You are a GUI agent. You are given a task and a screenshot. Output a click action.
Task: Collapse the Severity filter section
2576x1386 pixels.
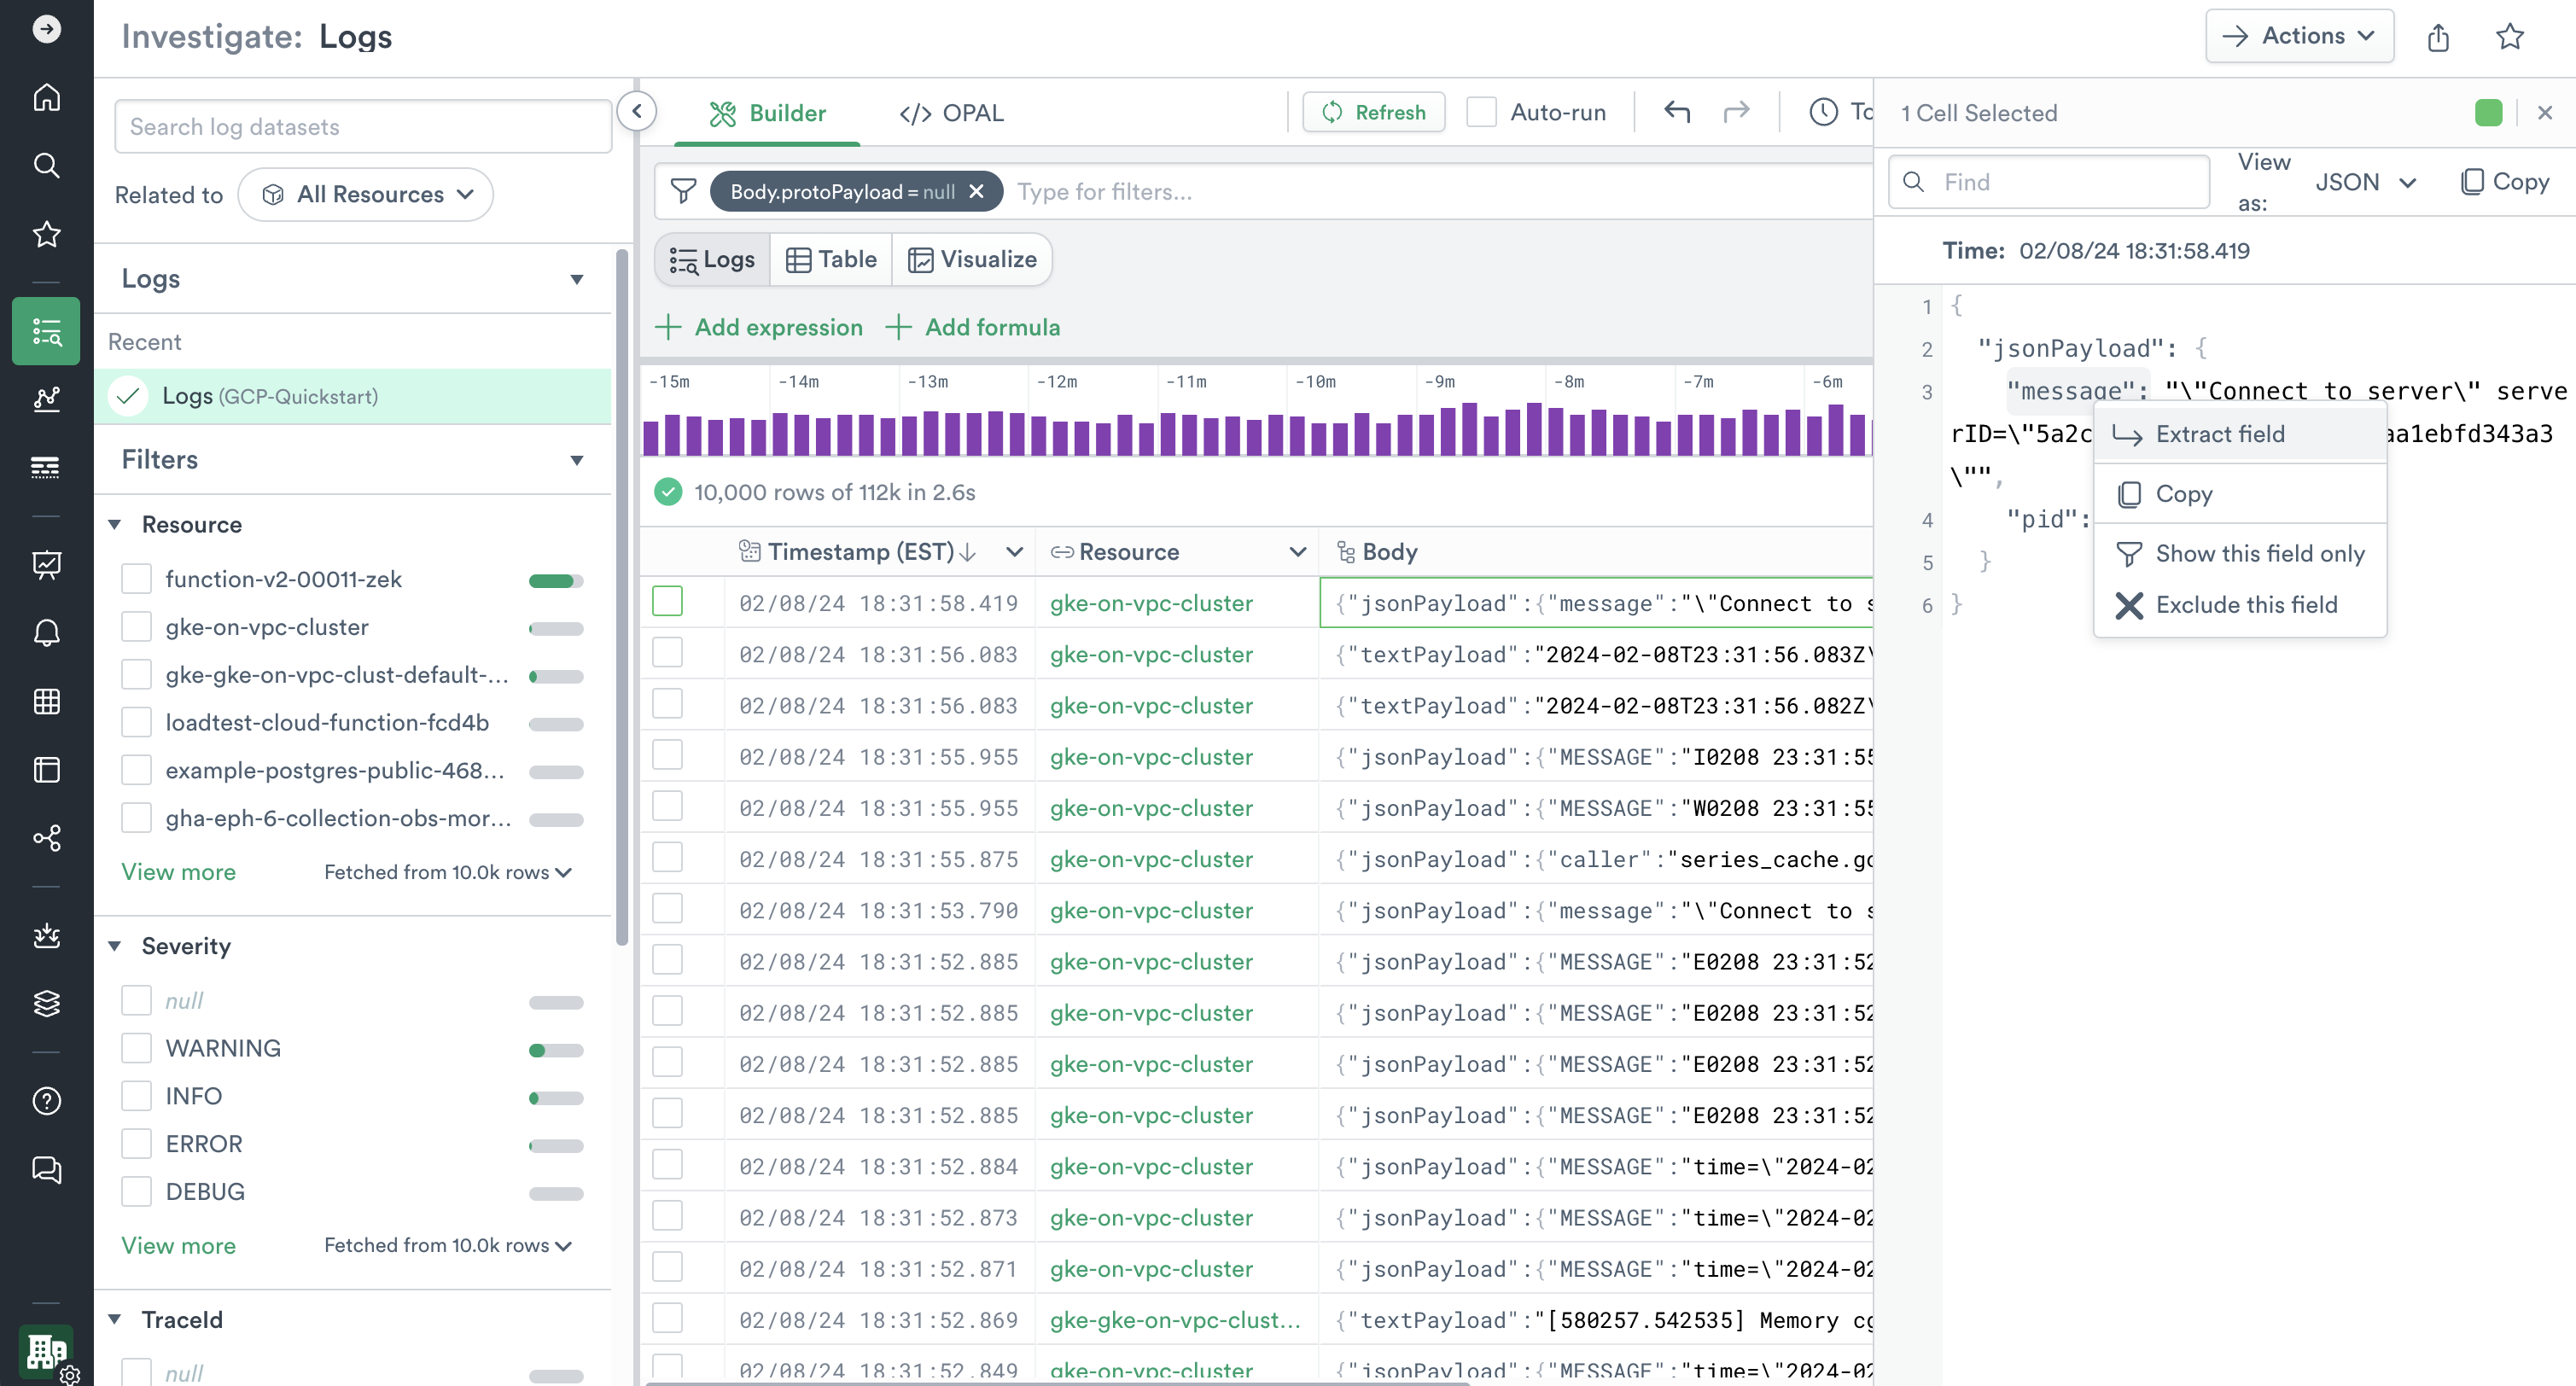click(x=115, y=946)
